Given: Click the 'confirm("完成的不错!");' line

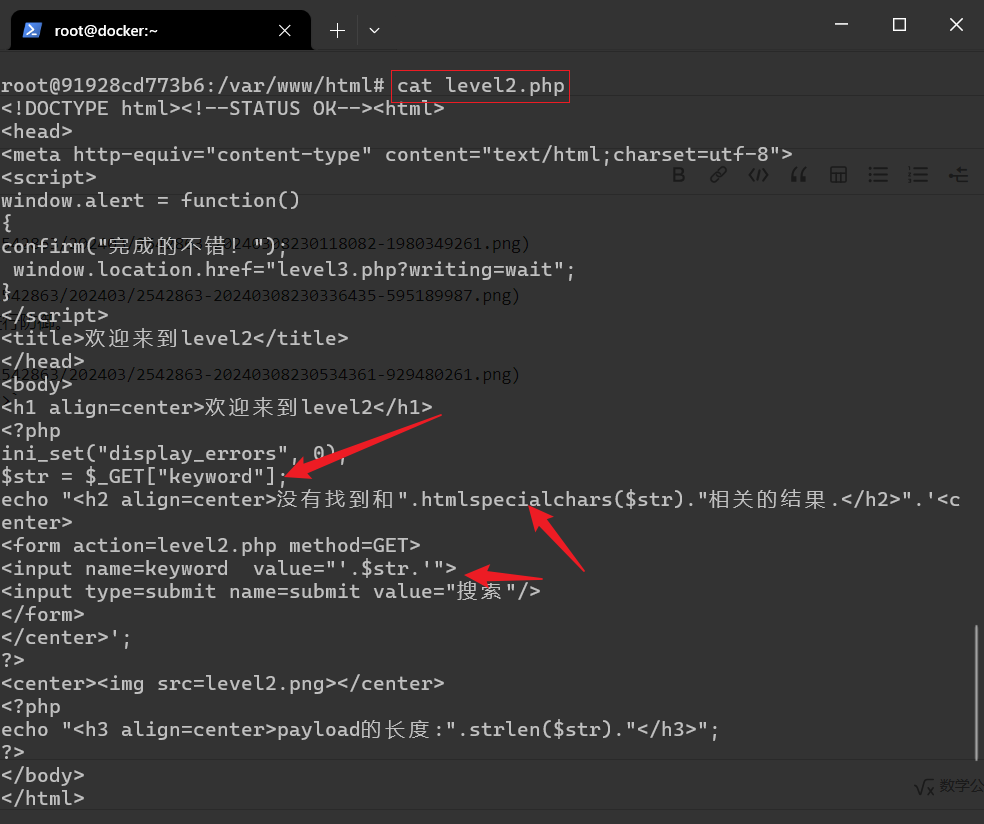Looking at the screenshot, I should click(144, 247).
